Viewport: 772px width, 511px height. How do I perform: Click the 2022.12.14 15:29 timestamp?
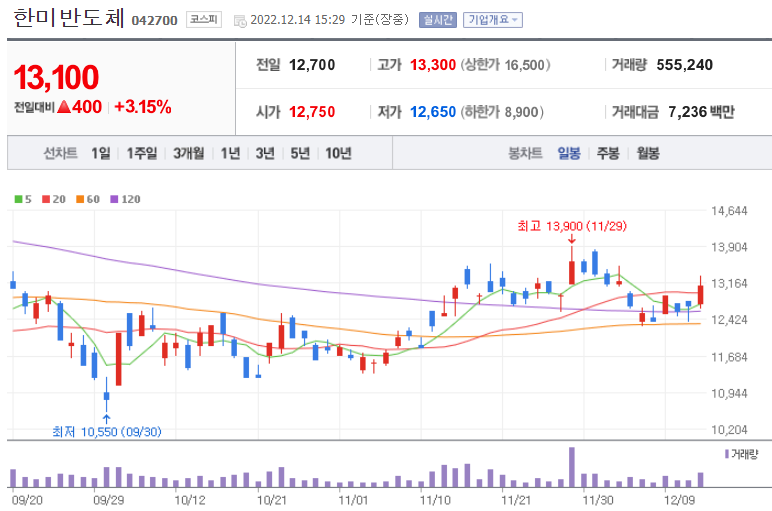(x=298, y=20)
